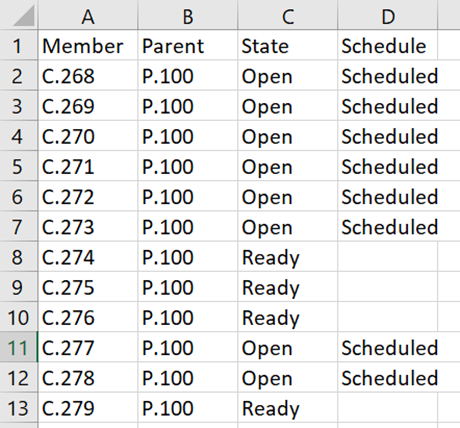
Task: Click the State header cell
Action: (288, 45)
